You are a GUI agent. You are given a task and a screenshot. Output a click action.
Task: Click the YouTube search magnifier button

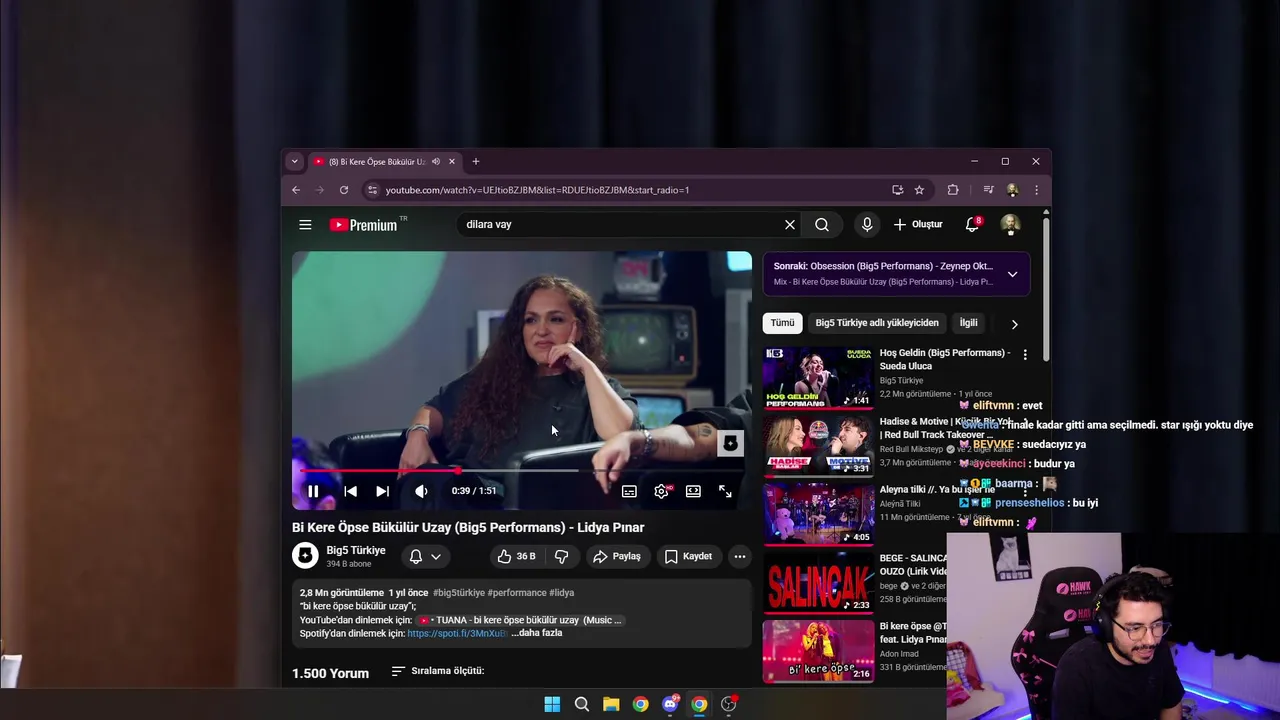(822, 225)
